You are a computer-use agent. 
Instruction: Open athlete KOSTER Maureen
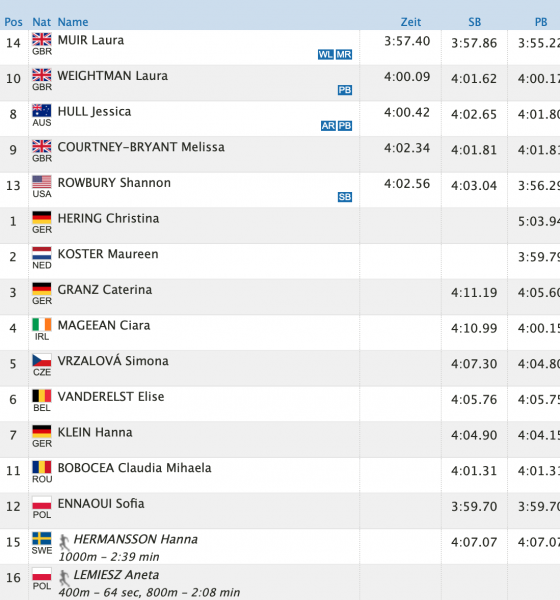pos(108,254)
